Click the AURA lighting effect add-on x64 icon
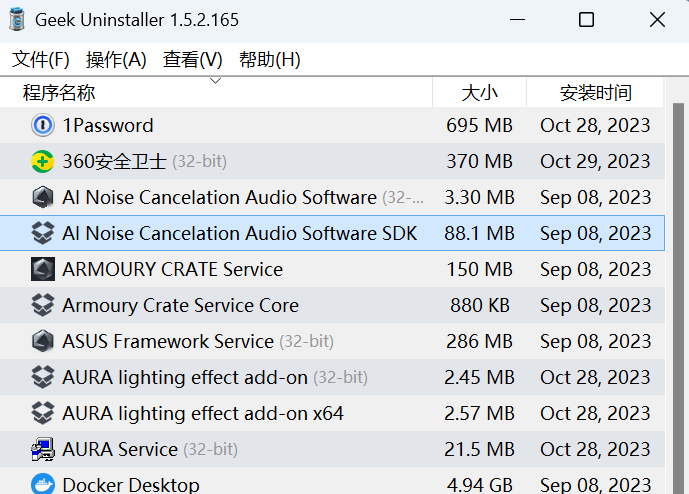 [42, 413]
